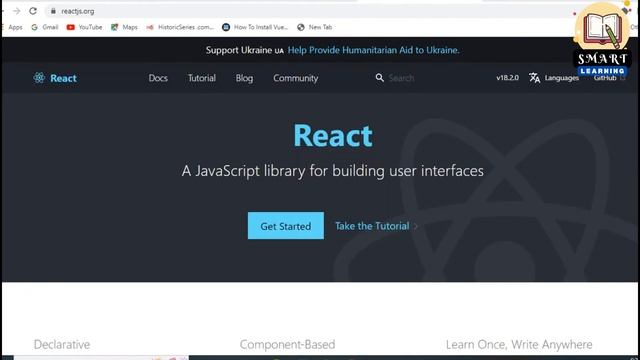This screenshot has height=360, width=640.
Task: Open the Blog menu item
Action: pyautogui.click(x=244, y=78)
